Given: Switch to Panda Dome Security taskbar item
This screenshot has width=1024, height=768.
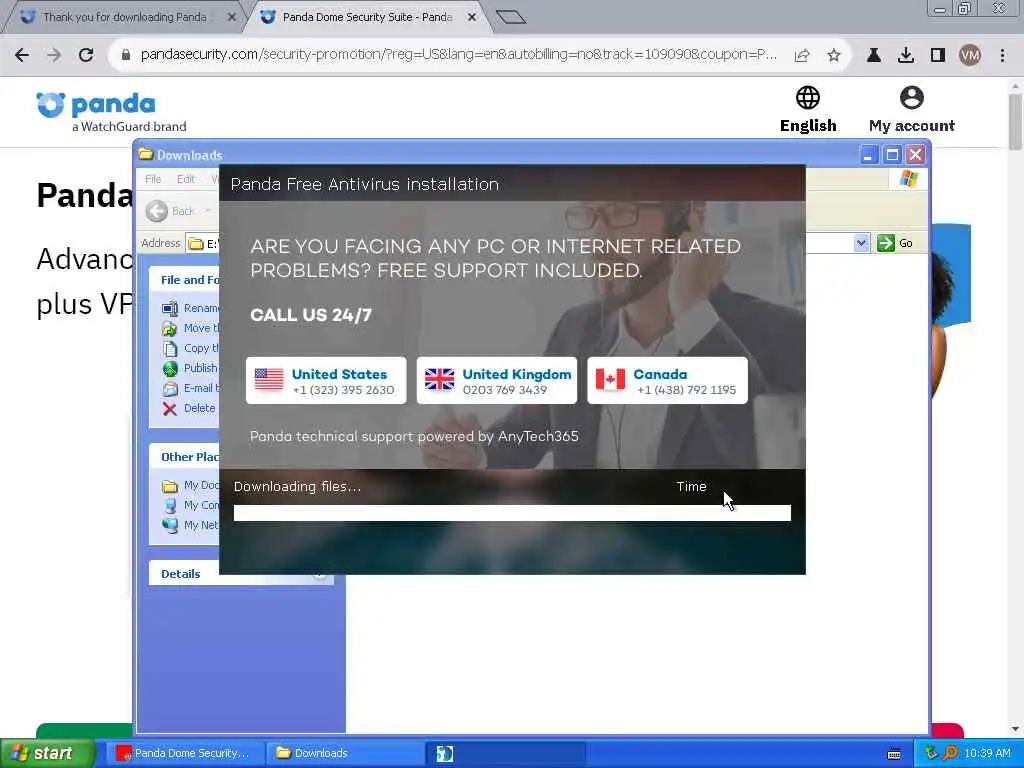Looking at the screenshot, I should pos(184,753).
